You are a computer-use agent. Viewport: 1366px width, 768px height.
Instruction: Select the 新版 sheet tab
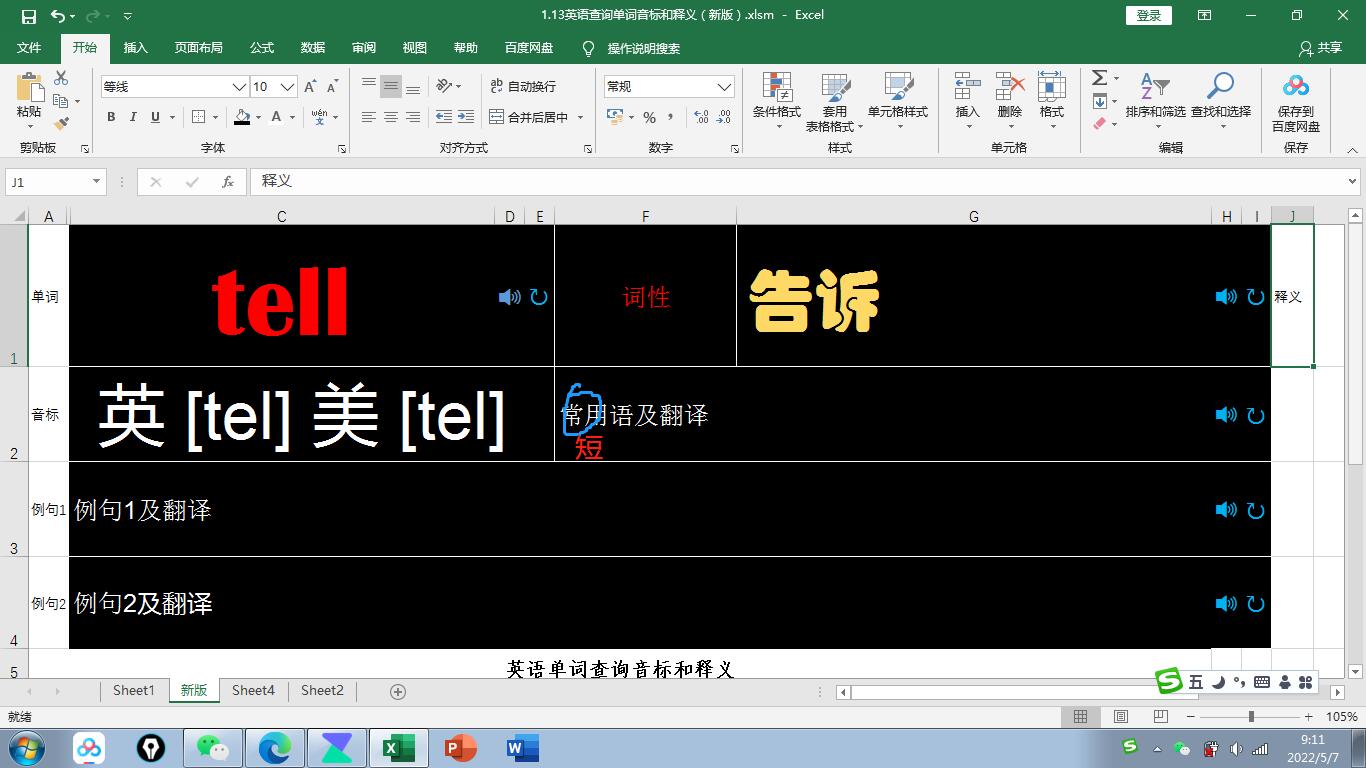[x=193, y=690]
